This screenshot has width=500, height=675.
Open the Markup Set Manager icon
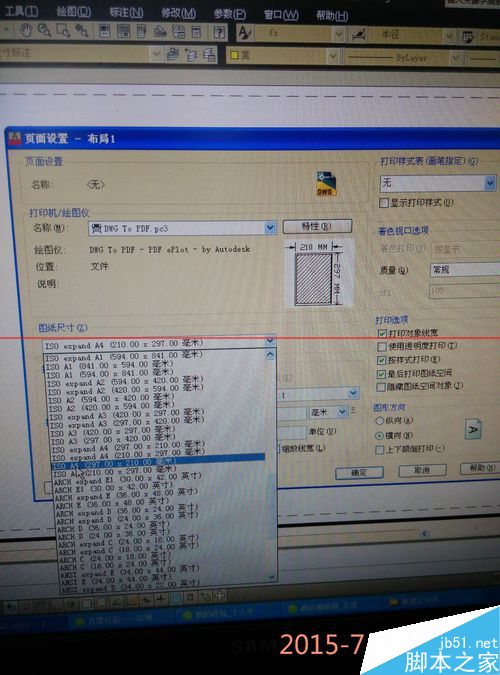[x=178, y=32]
